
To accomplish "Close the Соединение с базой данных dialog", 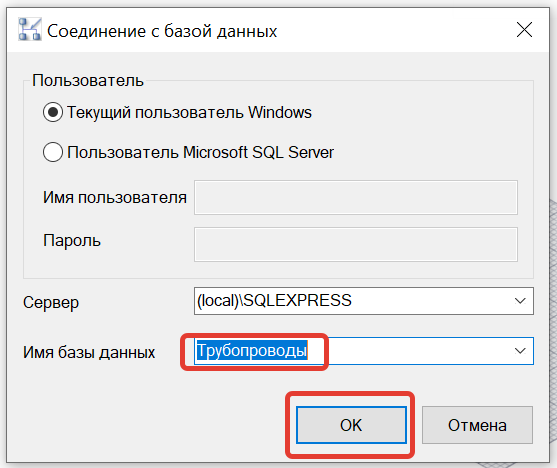I will coord(524,30).
